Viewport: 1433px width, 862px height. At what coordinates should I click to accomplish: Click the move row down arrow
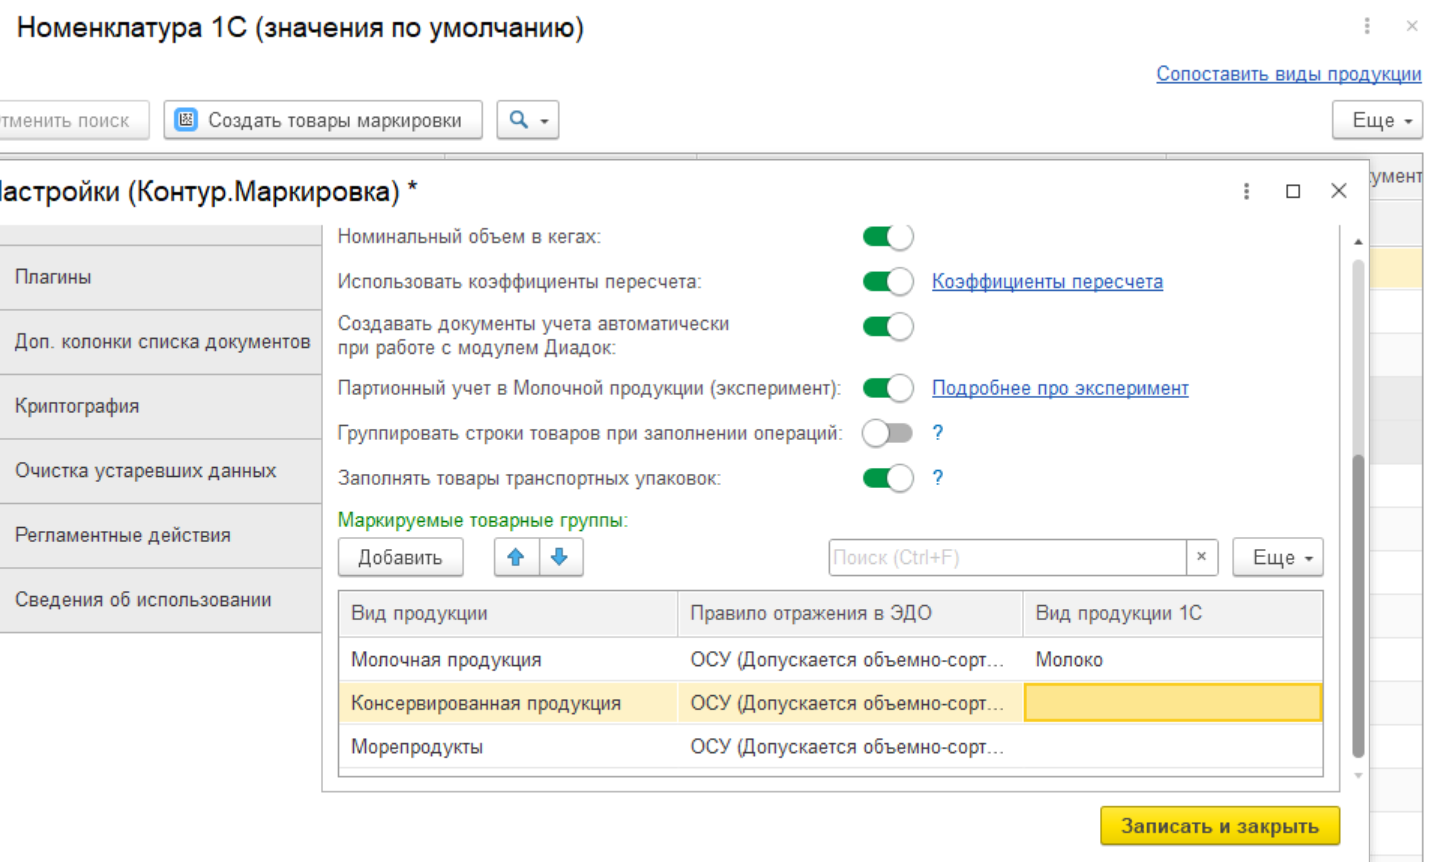coord(560,557)
